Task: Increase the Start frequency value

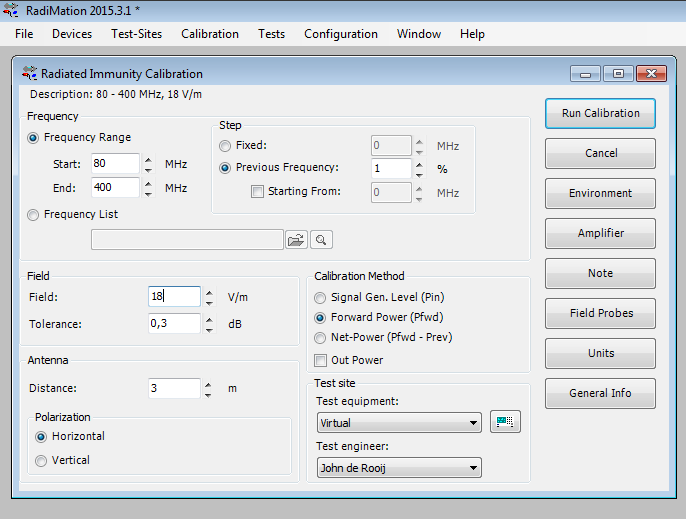Action: [148, 159]
